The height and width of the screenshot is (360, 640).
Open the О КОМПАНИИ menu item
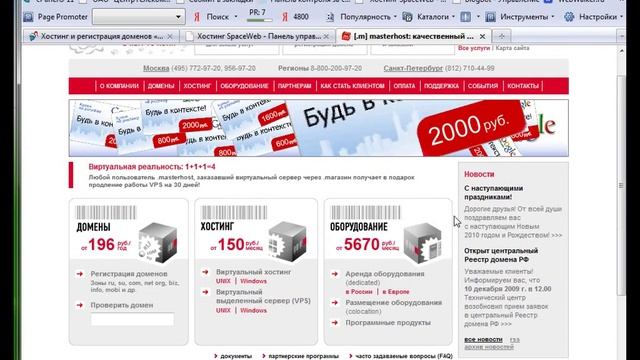[x=119, y=86]
